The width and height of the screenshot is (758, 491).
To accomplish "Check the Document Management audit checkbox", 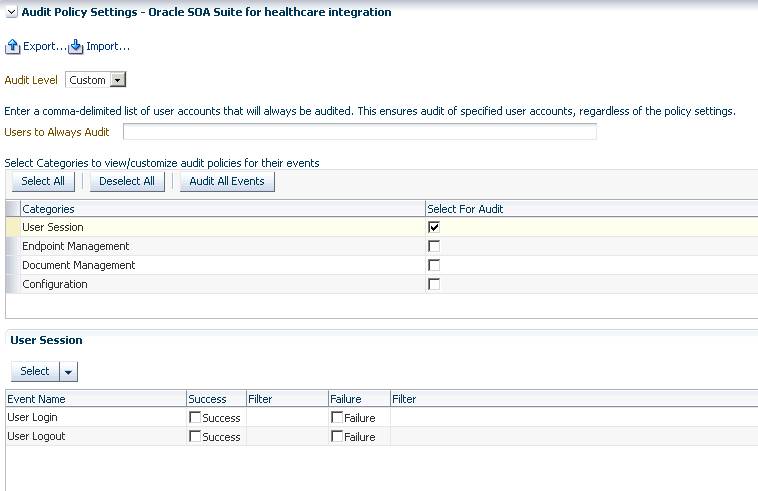I will [x=434, y=265].
